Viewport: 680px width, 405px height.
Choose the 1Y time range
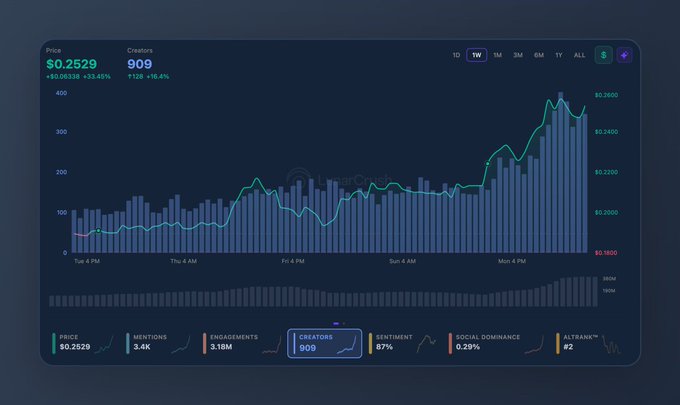[559, 55]
